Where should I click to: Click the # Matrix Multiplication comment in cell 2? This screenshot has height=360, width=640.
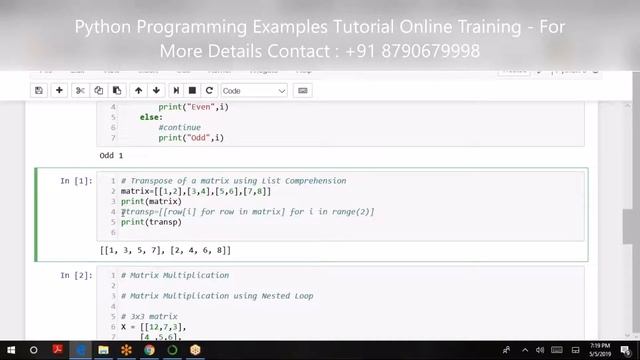pyautogui.click(x=175, y=276)
